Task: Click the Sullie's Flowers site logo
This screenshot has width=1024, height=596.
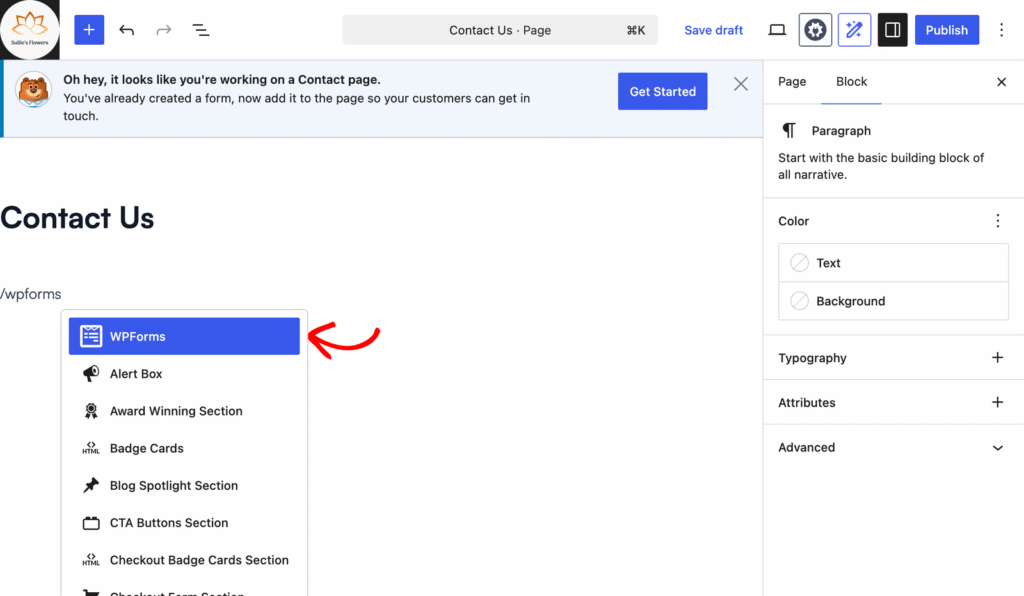Action: click(x=29, y=29)
